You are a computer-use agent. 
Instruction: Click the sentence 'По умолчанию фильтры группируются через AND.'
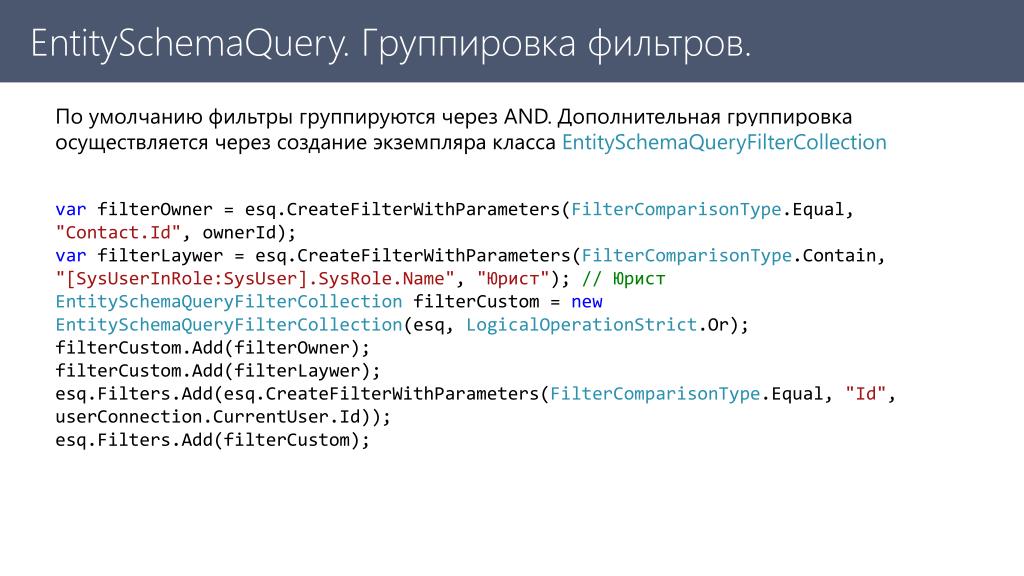click(x=304, y=117)
